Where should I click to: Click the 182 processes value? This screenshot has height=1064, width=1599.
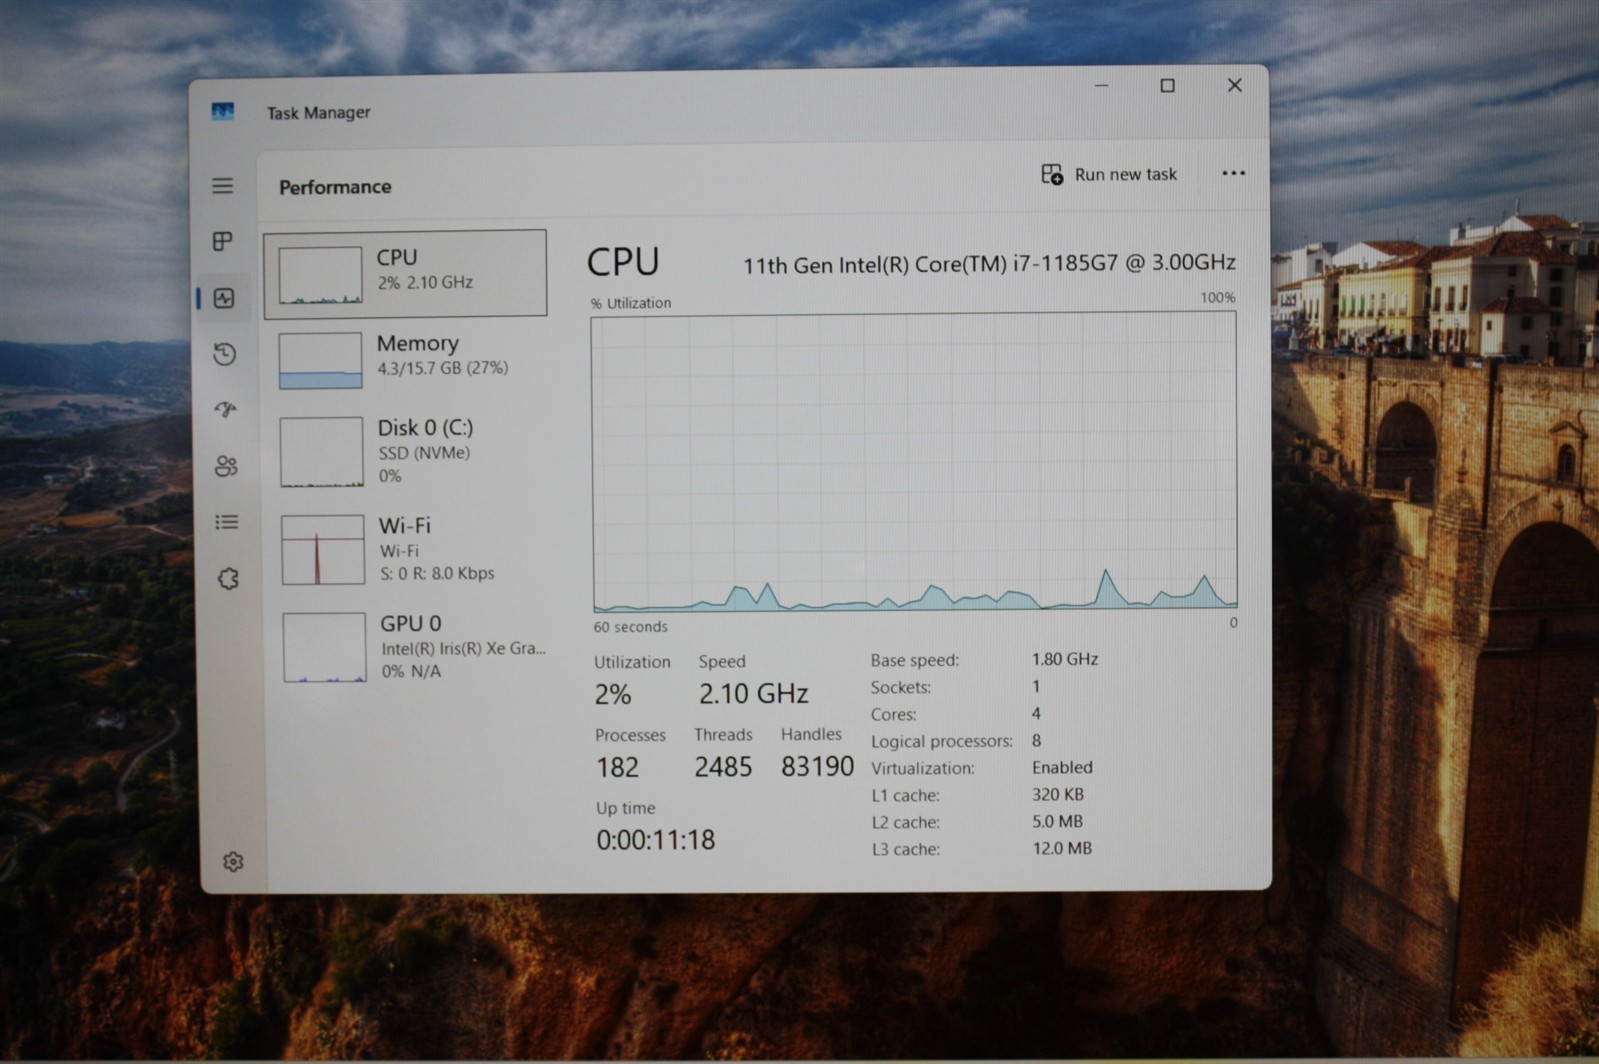[617, 767]
